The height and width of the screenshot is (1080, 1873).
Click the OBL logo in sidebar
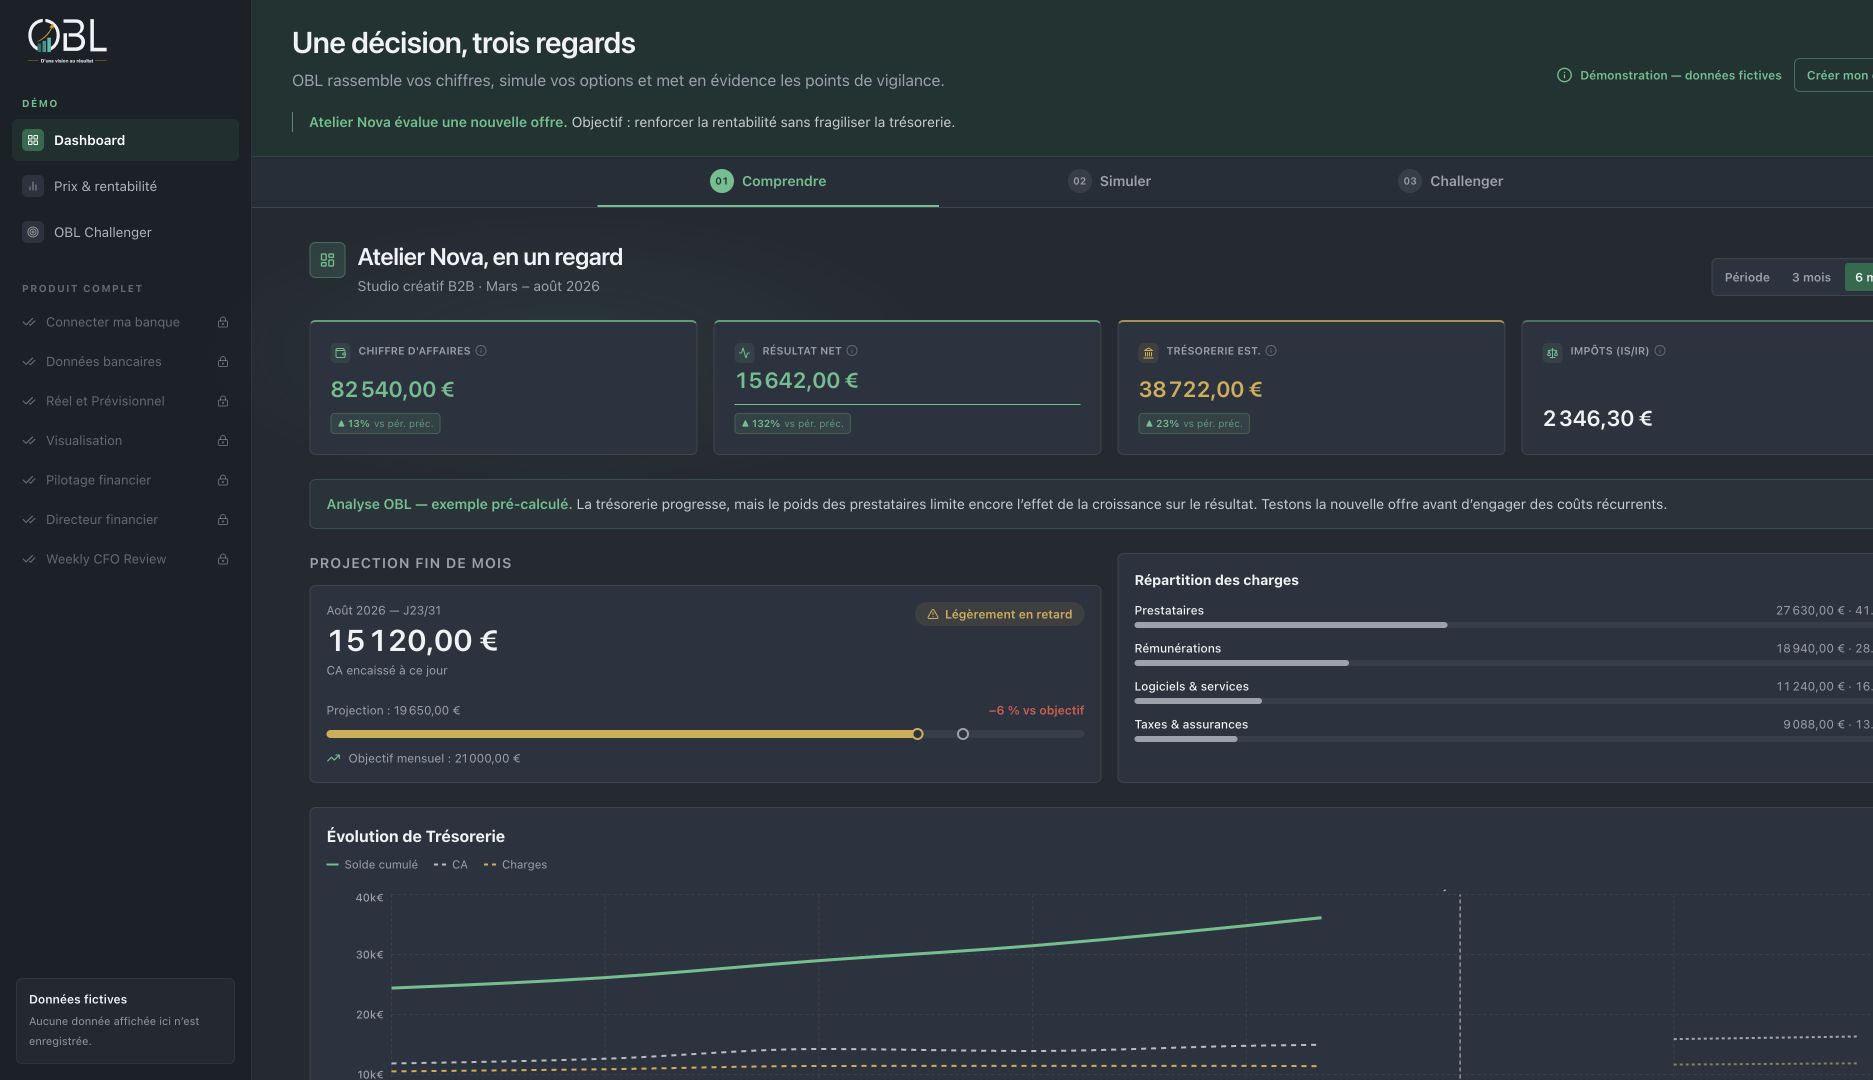point(67,41)
